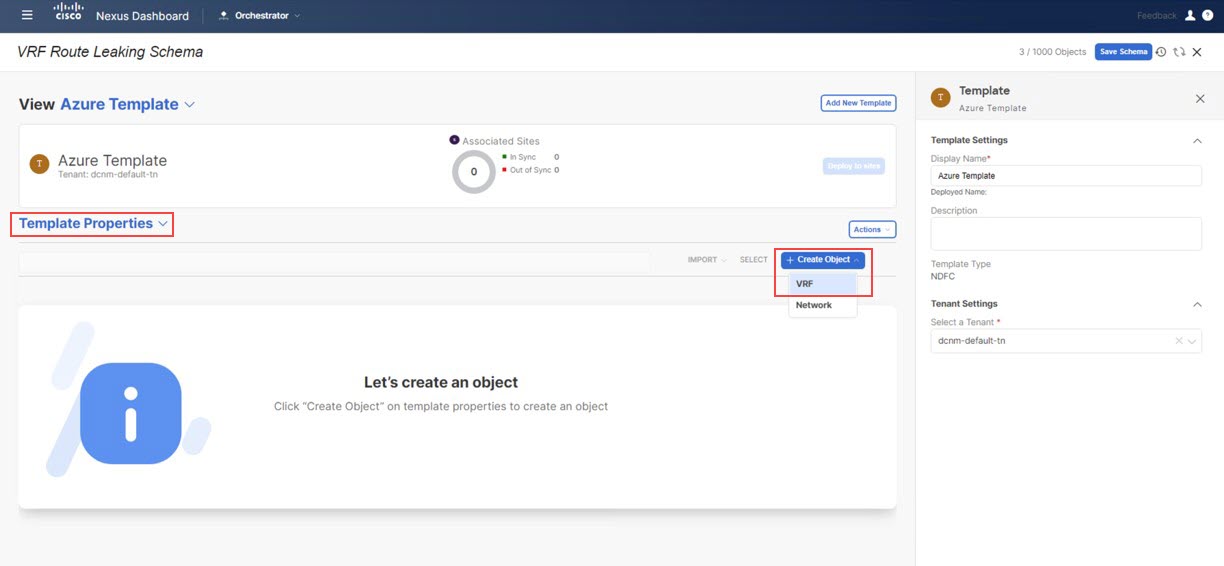
Task: Open the IMPORT dropdown
Action: (706, 260)
